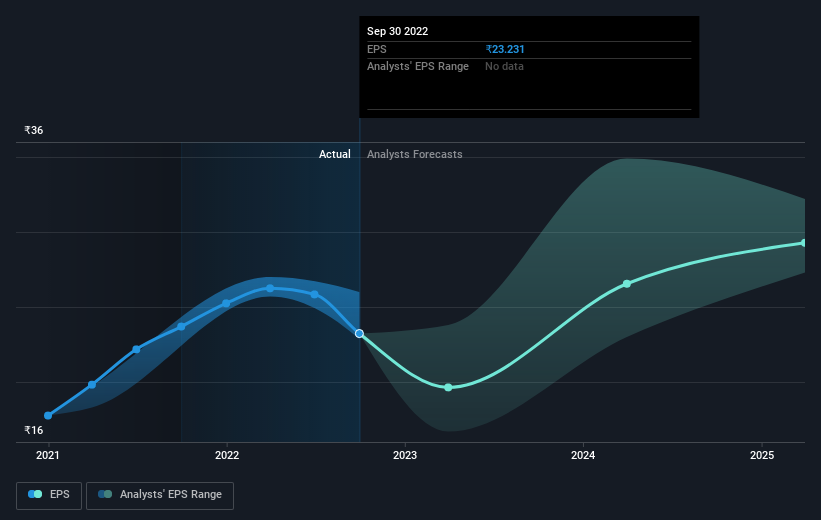Click the EPS legend color dots icon

pos(35,494)
